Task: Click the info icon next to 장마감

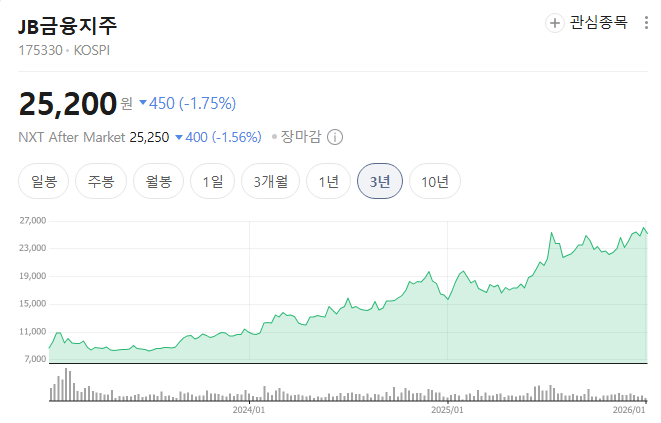Action: (x=335, y=137)
